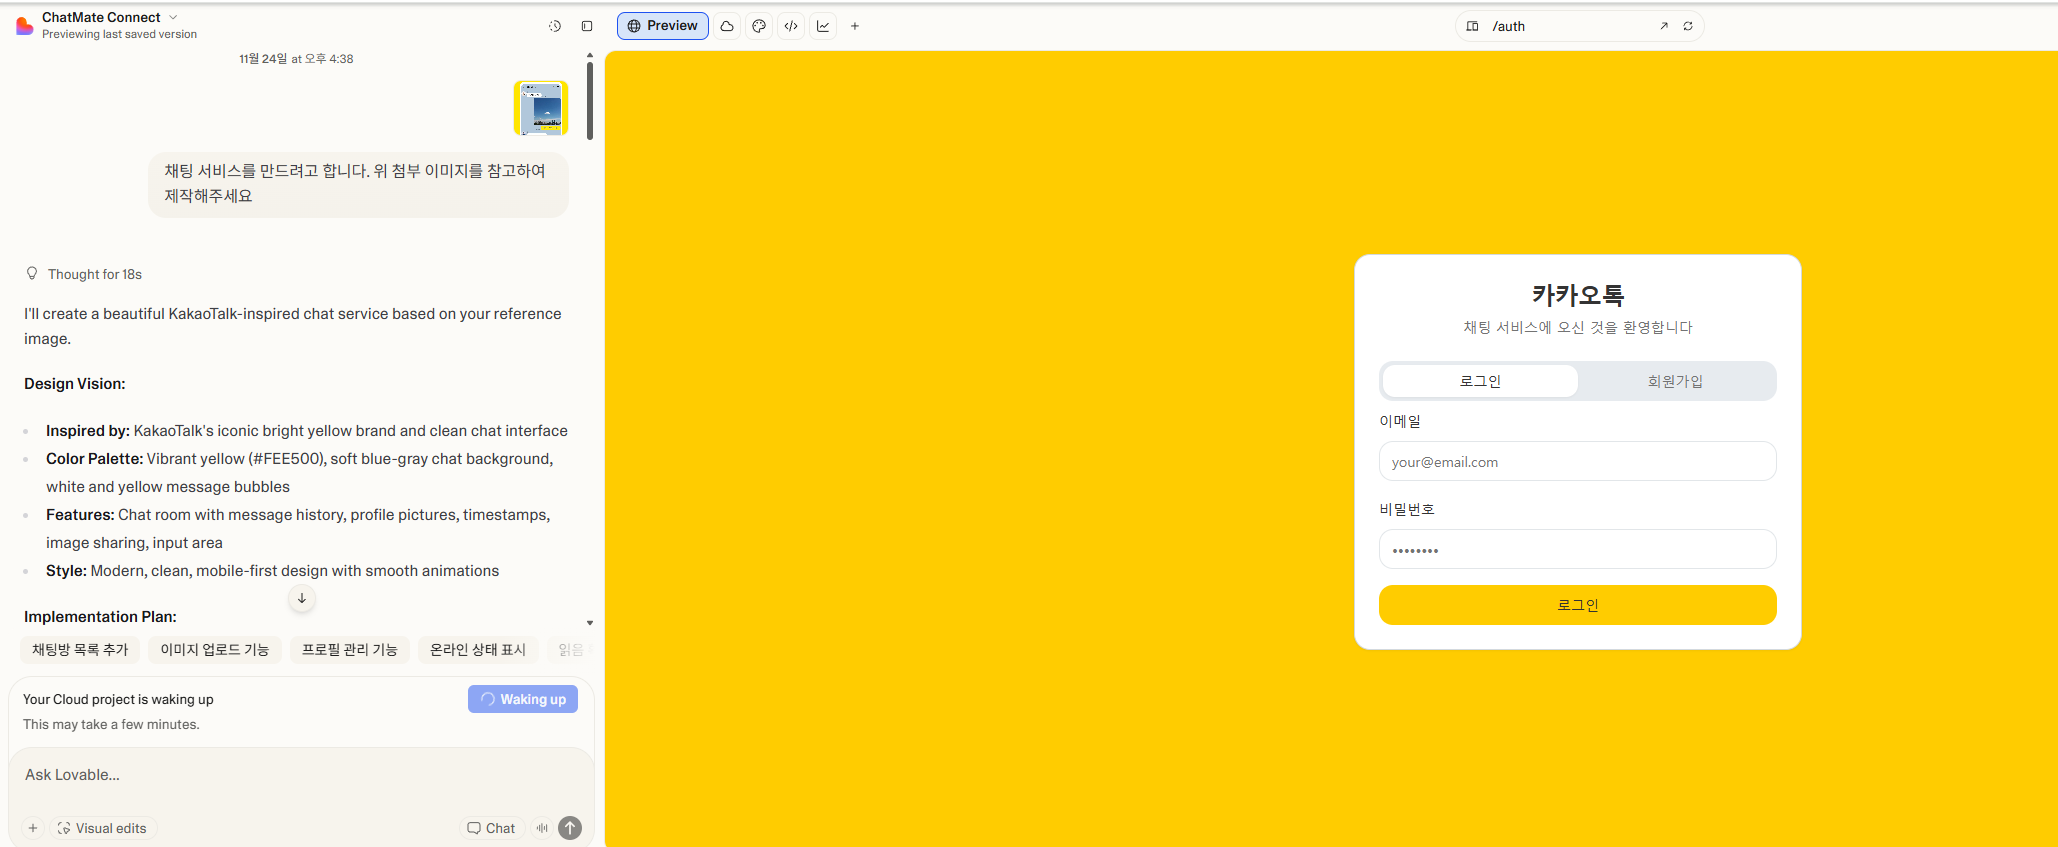The height and width of the screenshot is (847, 2058).
Task: Click '채팅 서비스에 오신 것을 환영합니다' text
Action: click(1578, 327)
